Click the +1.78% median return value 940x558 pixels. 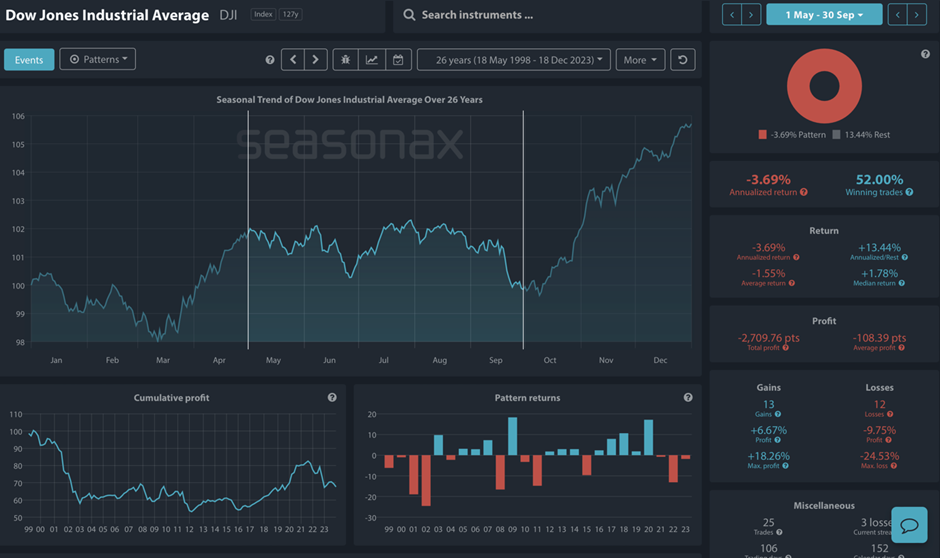pos(879,273)
